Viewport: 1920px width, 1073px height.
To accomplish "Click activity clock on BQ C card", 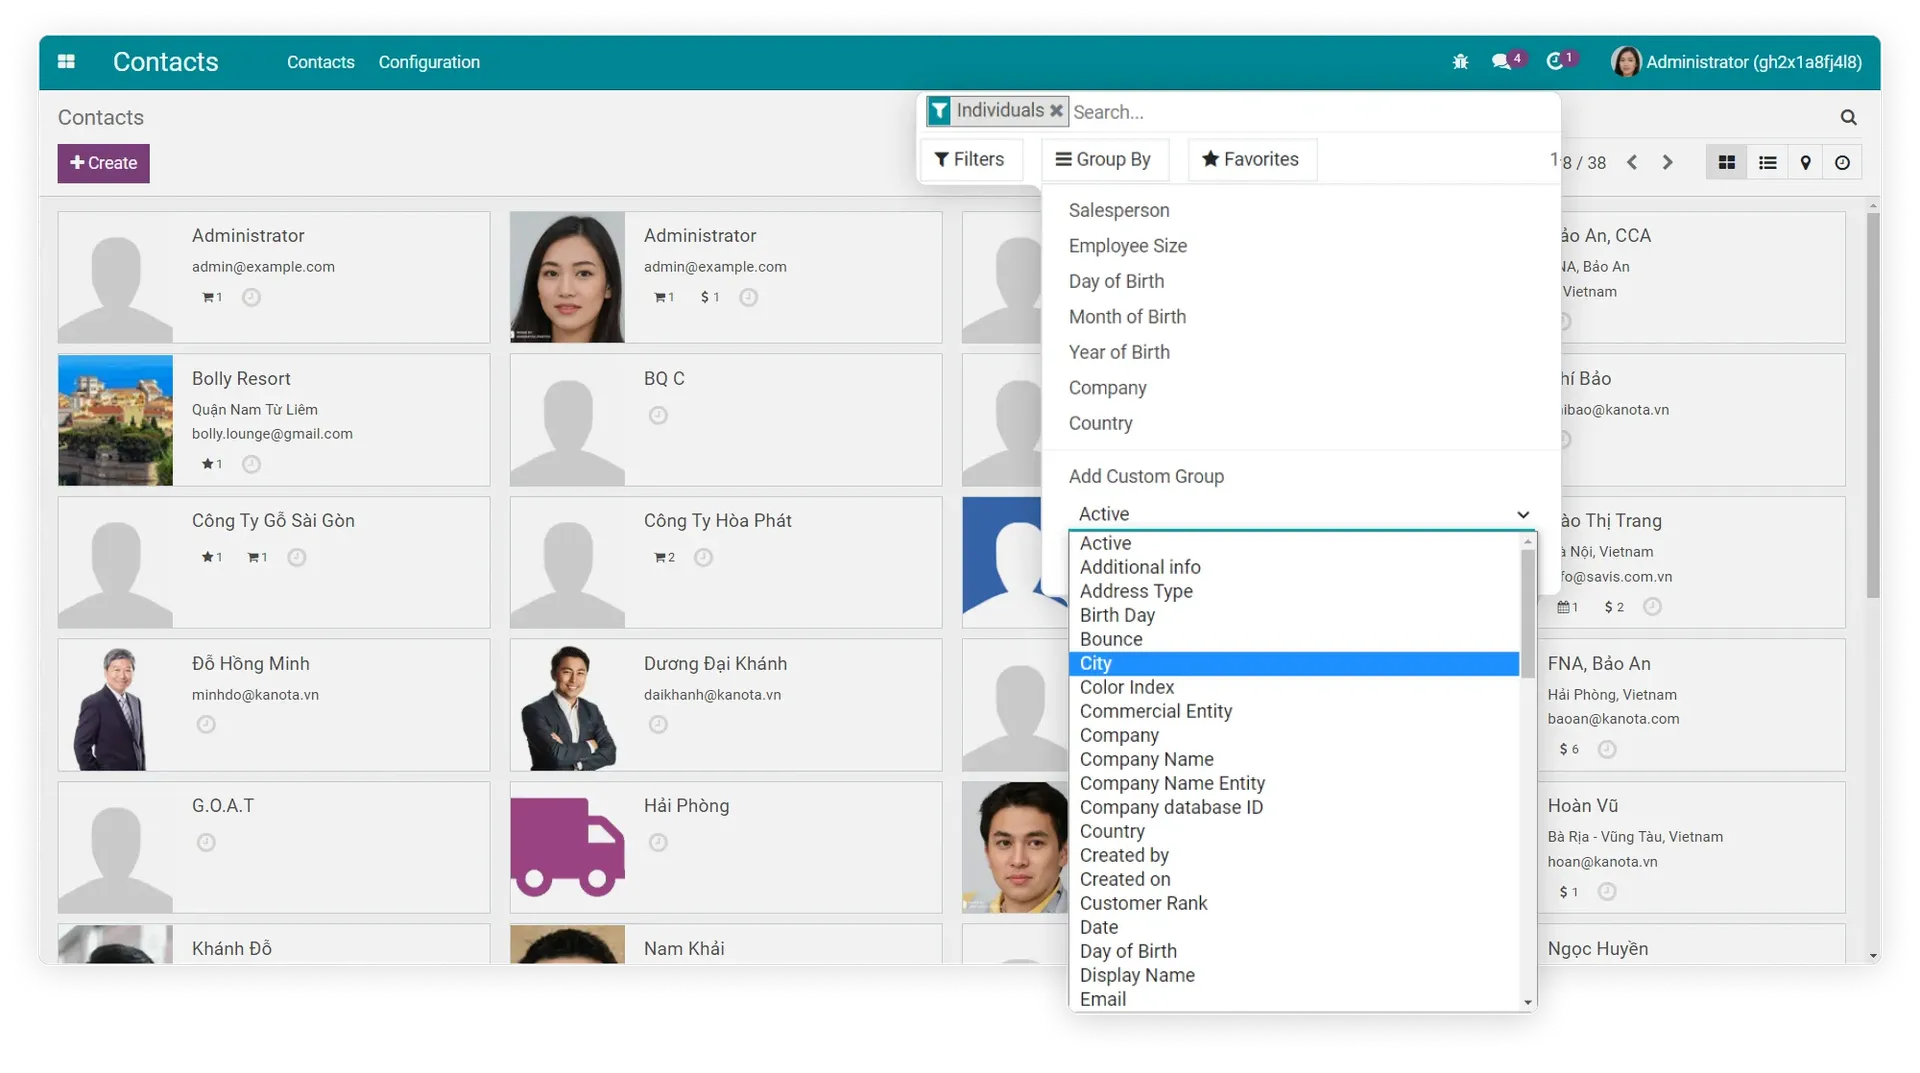I will (658, 415).
